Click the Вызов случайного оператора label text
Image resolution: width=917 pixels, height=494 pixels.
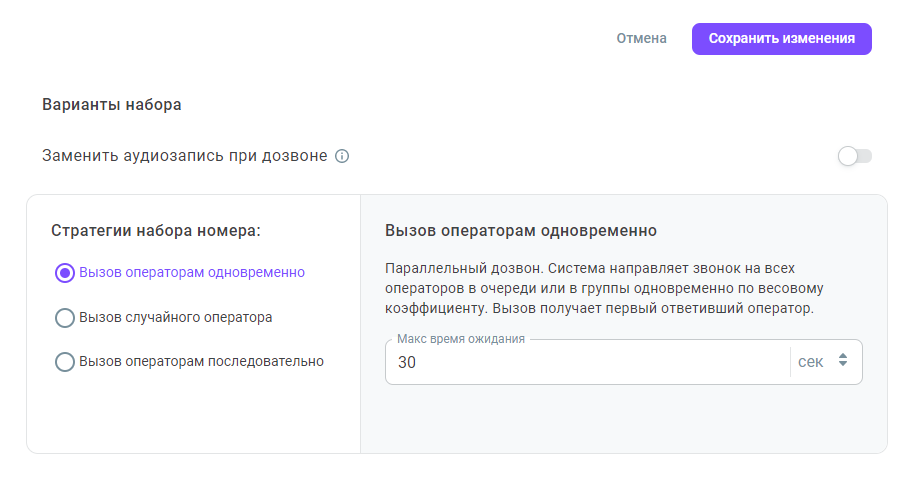pyautogui.click(x=175, y=317)
